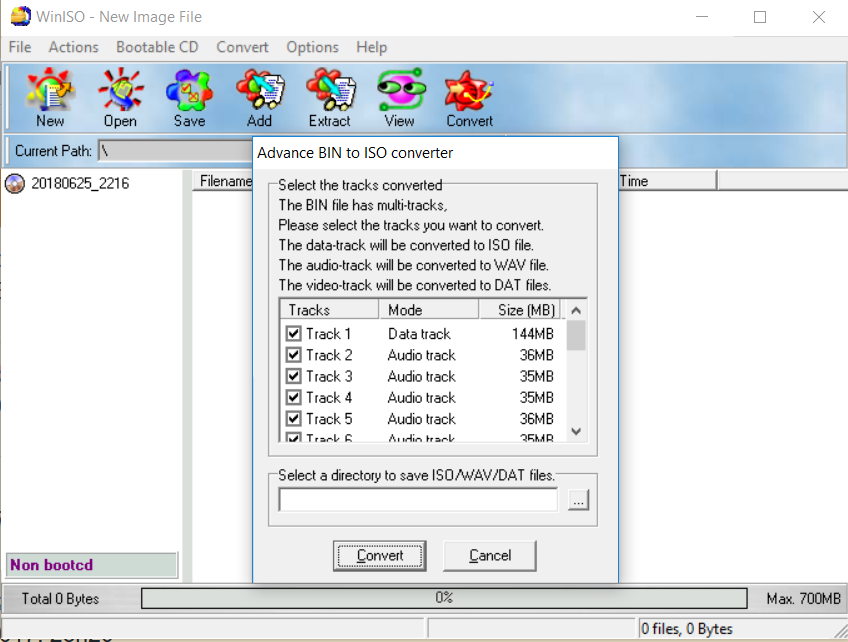Minimize the WinISO window

702,17
